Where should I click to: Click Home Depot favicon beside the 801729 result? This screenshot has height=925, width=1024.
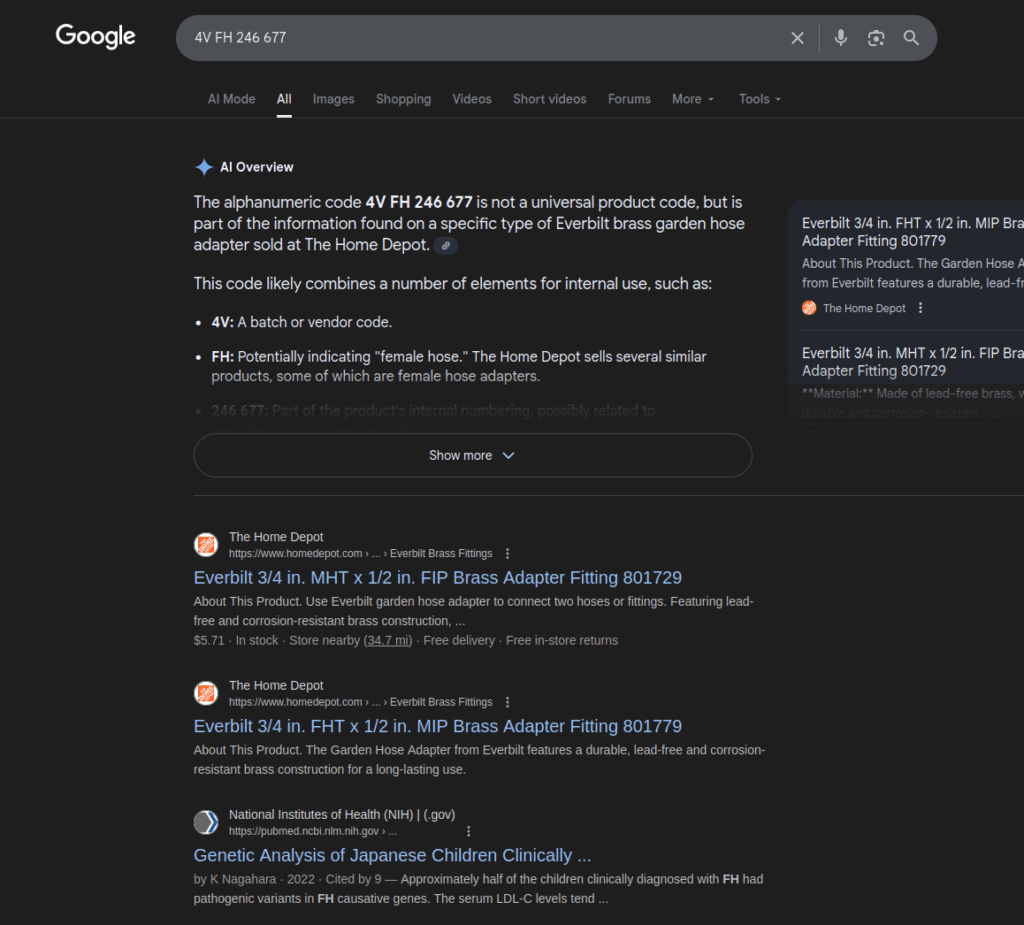pos(206,544)
